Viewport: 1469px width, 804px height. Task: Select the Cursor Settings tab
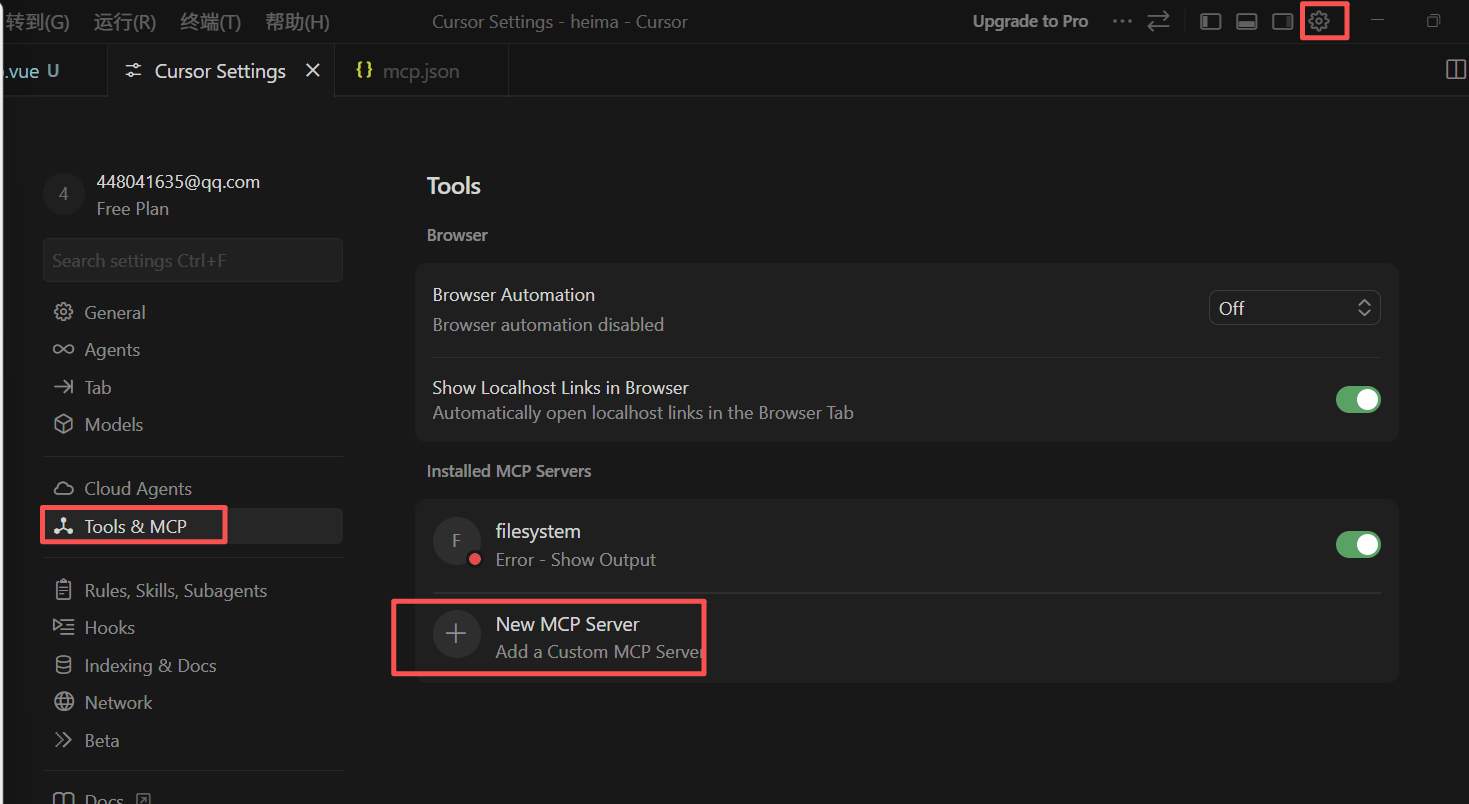[220, 71]
